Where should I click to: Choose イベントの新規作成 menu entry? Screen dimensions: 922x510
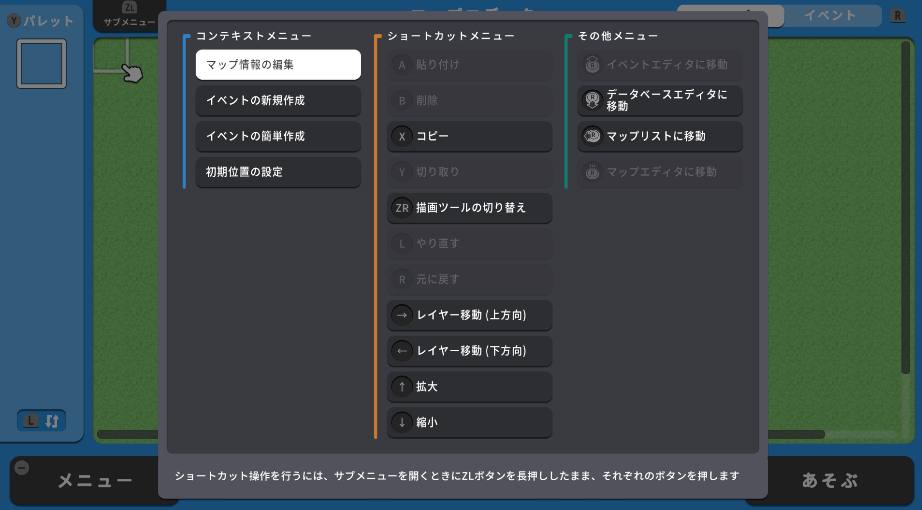(x=278, y=101)
